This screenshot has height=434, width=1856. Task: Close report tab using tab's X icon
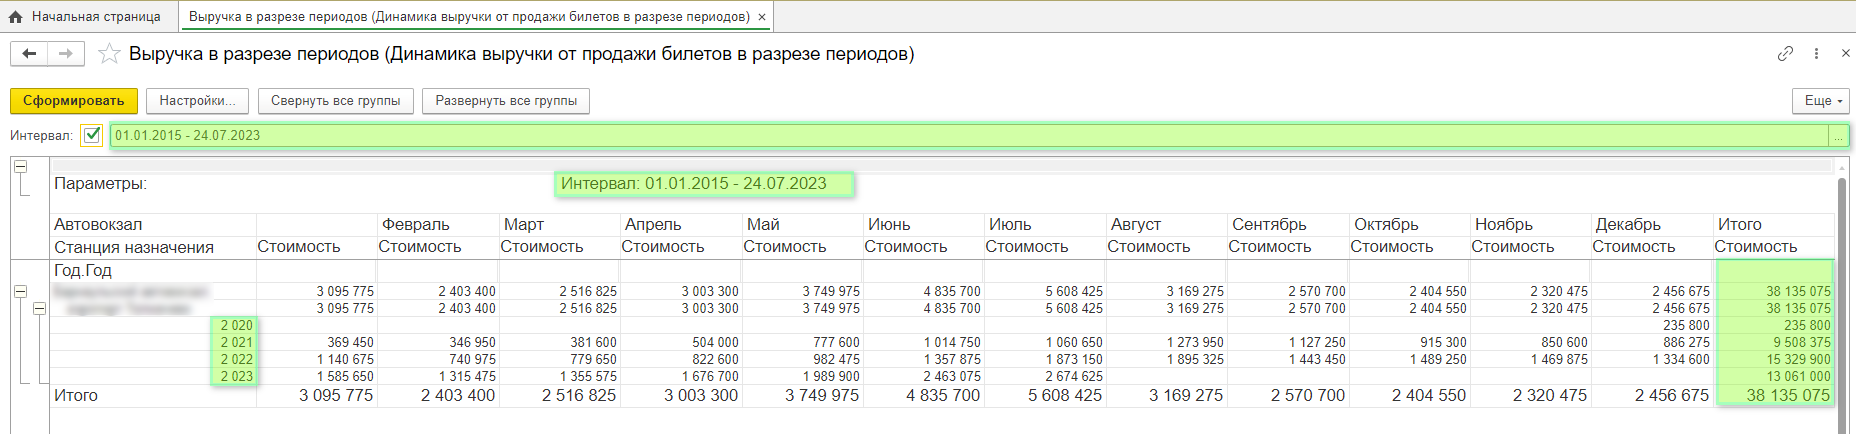point(762,17)
